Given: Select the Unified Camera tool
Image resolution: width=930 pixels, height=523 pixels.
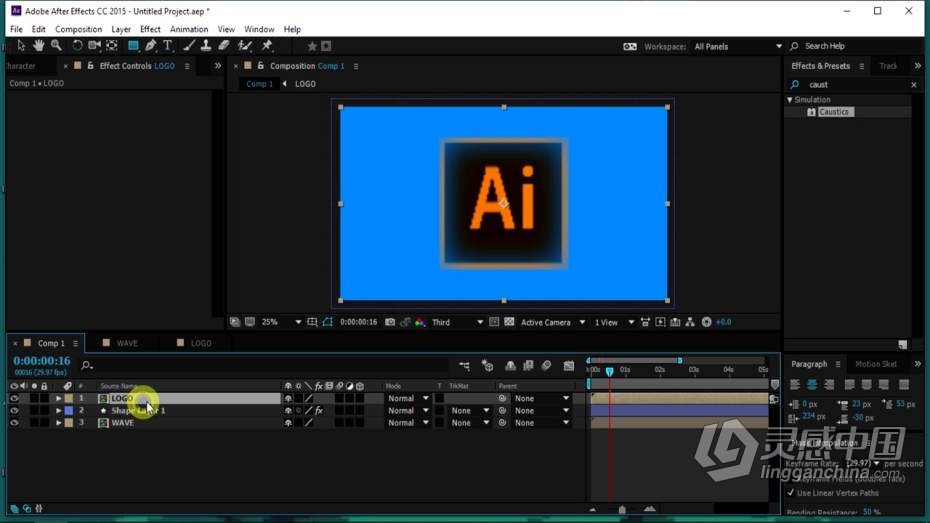Looking at the screenshot, I should click(x=94, y=46).
